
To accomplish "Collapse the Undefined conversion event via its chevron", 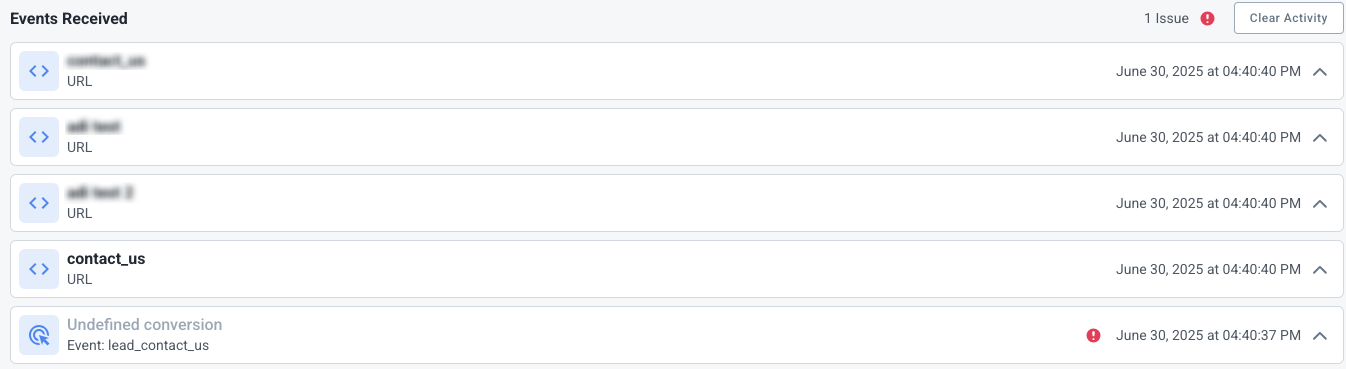I will pos(1320,336).
